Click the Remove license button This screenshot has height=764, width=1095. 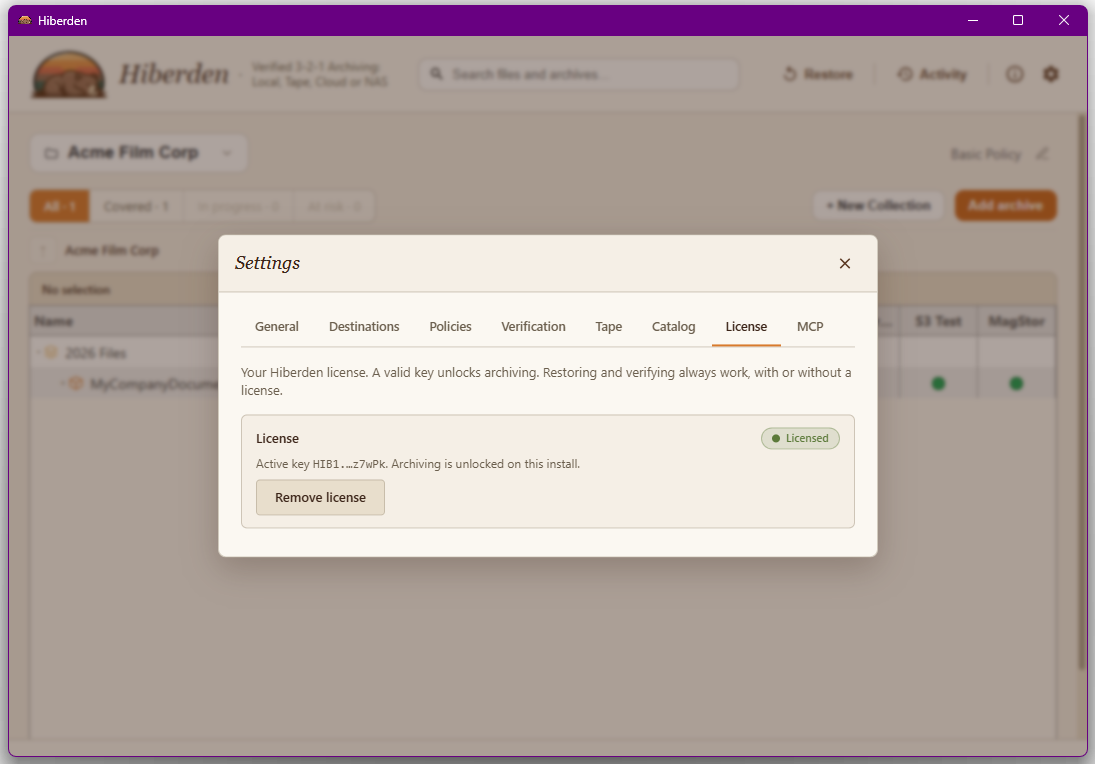pos(320,497)
